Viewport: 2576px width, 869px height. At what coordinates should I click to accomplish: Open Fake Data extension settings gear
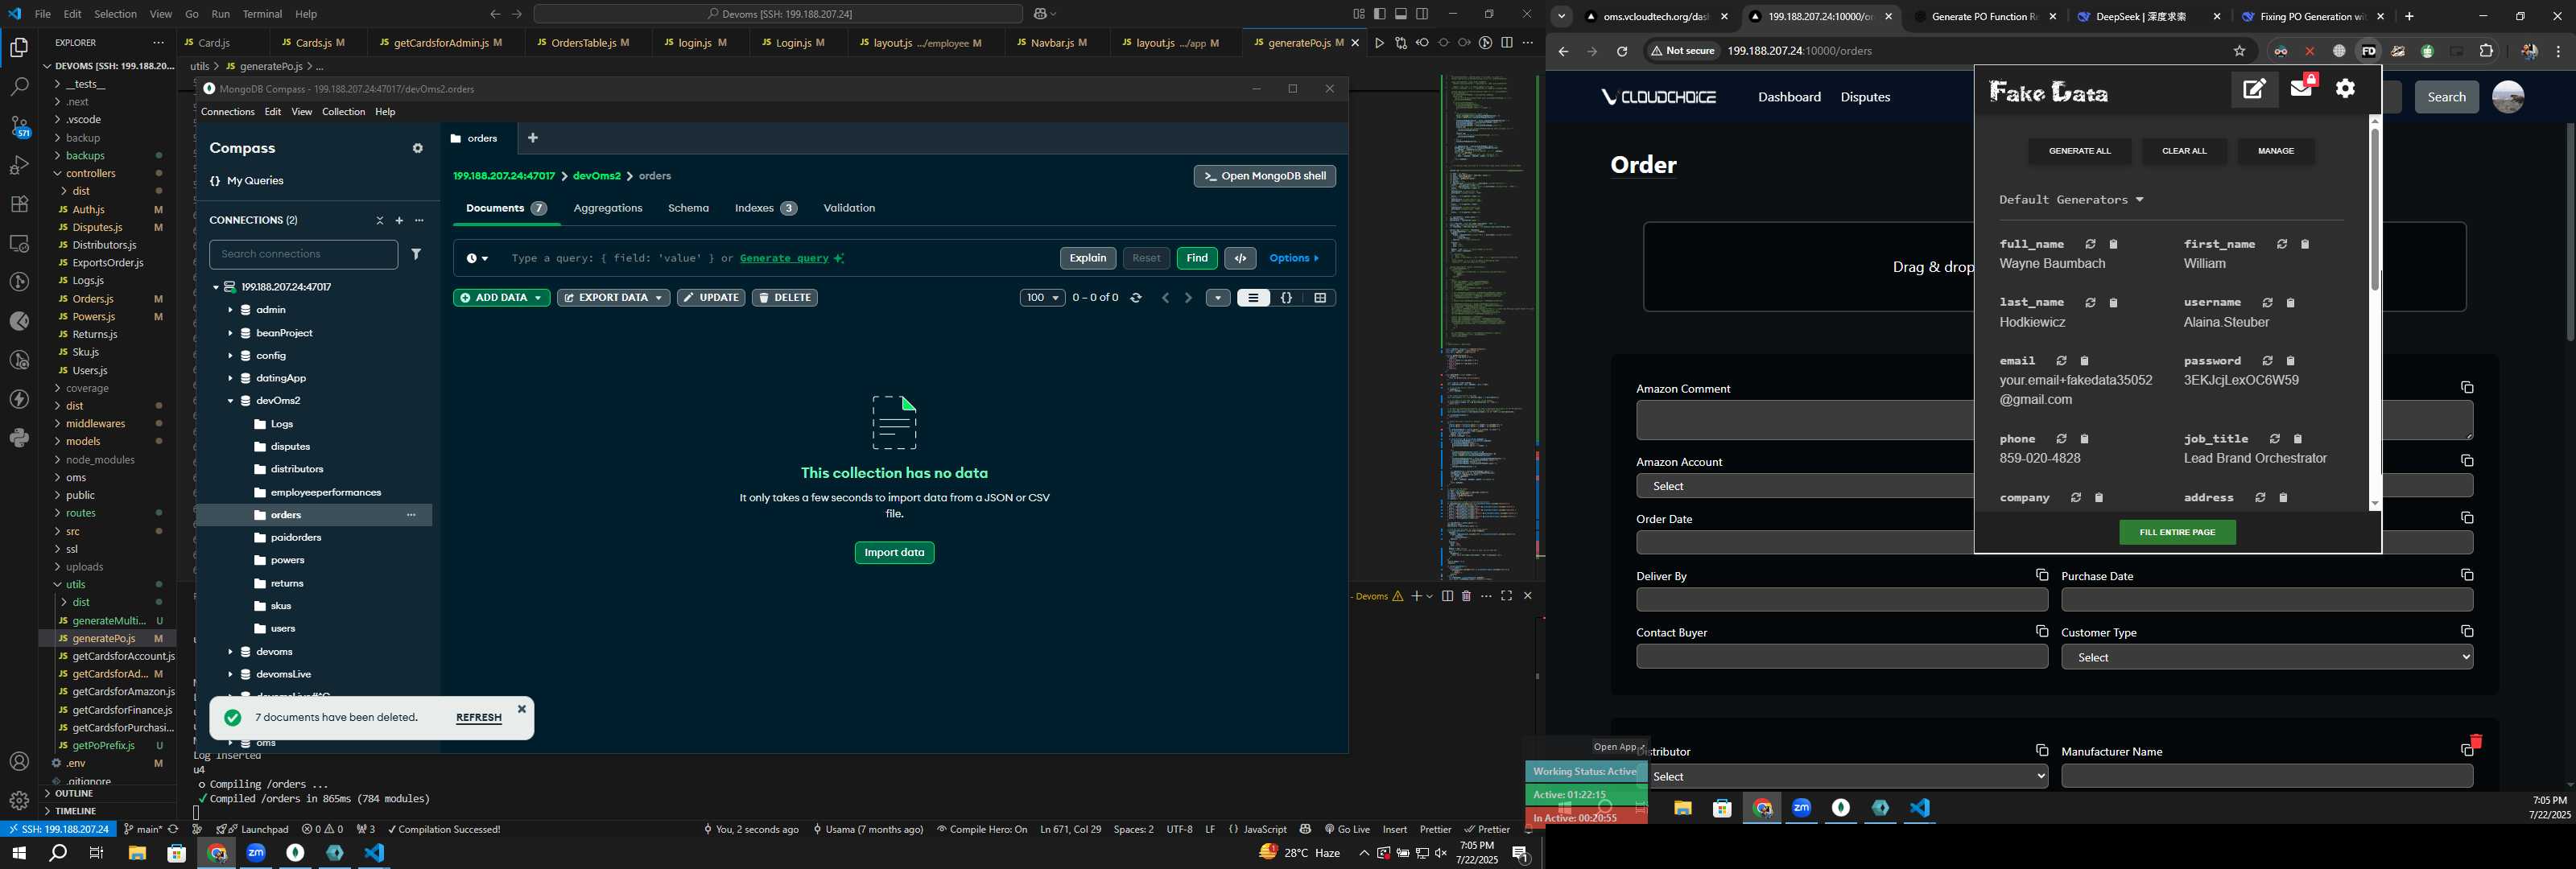(2345, 89)
